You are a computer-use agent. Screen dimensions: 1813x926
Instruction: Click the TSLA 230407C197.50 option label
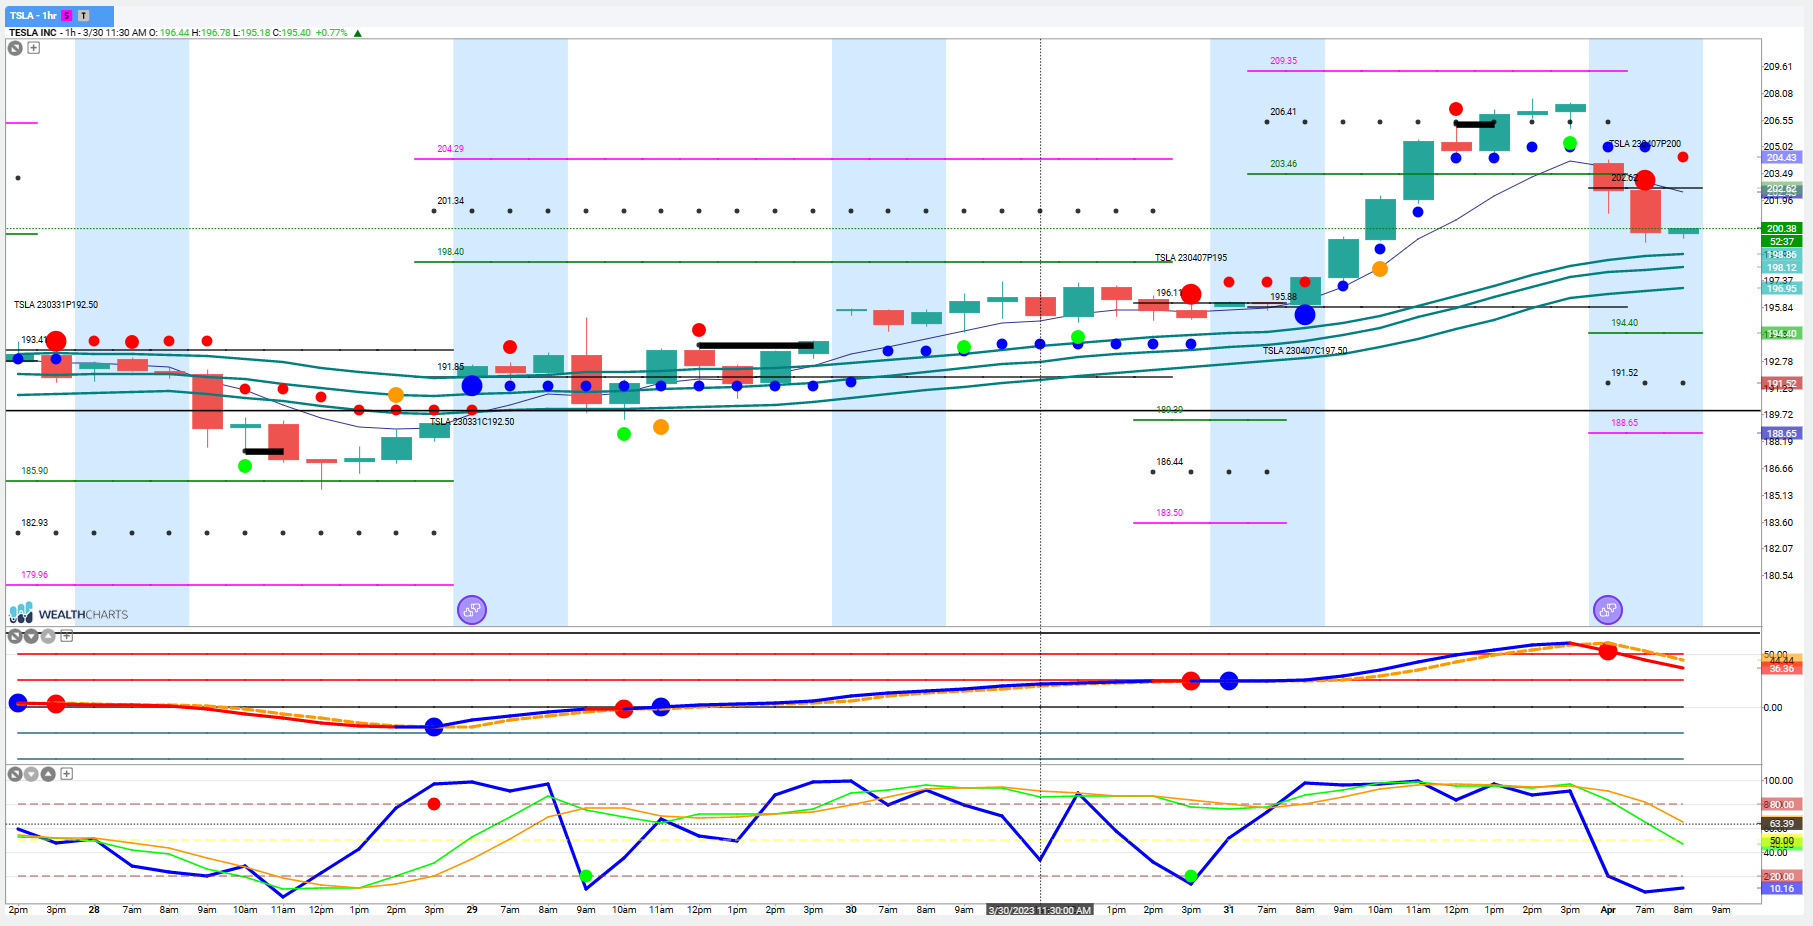tap(1304, 351)
